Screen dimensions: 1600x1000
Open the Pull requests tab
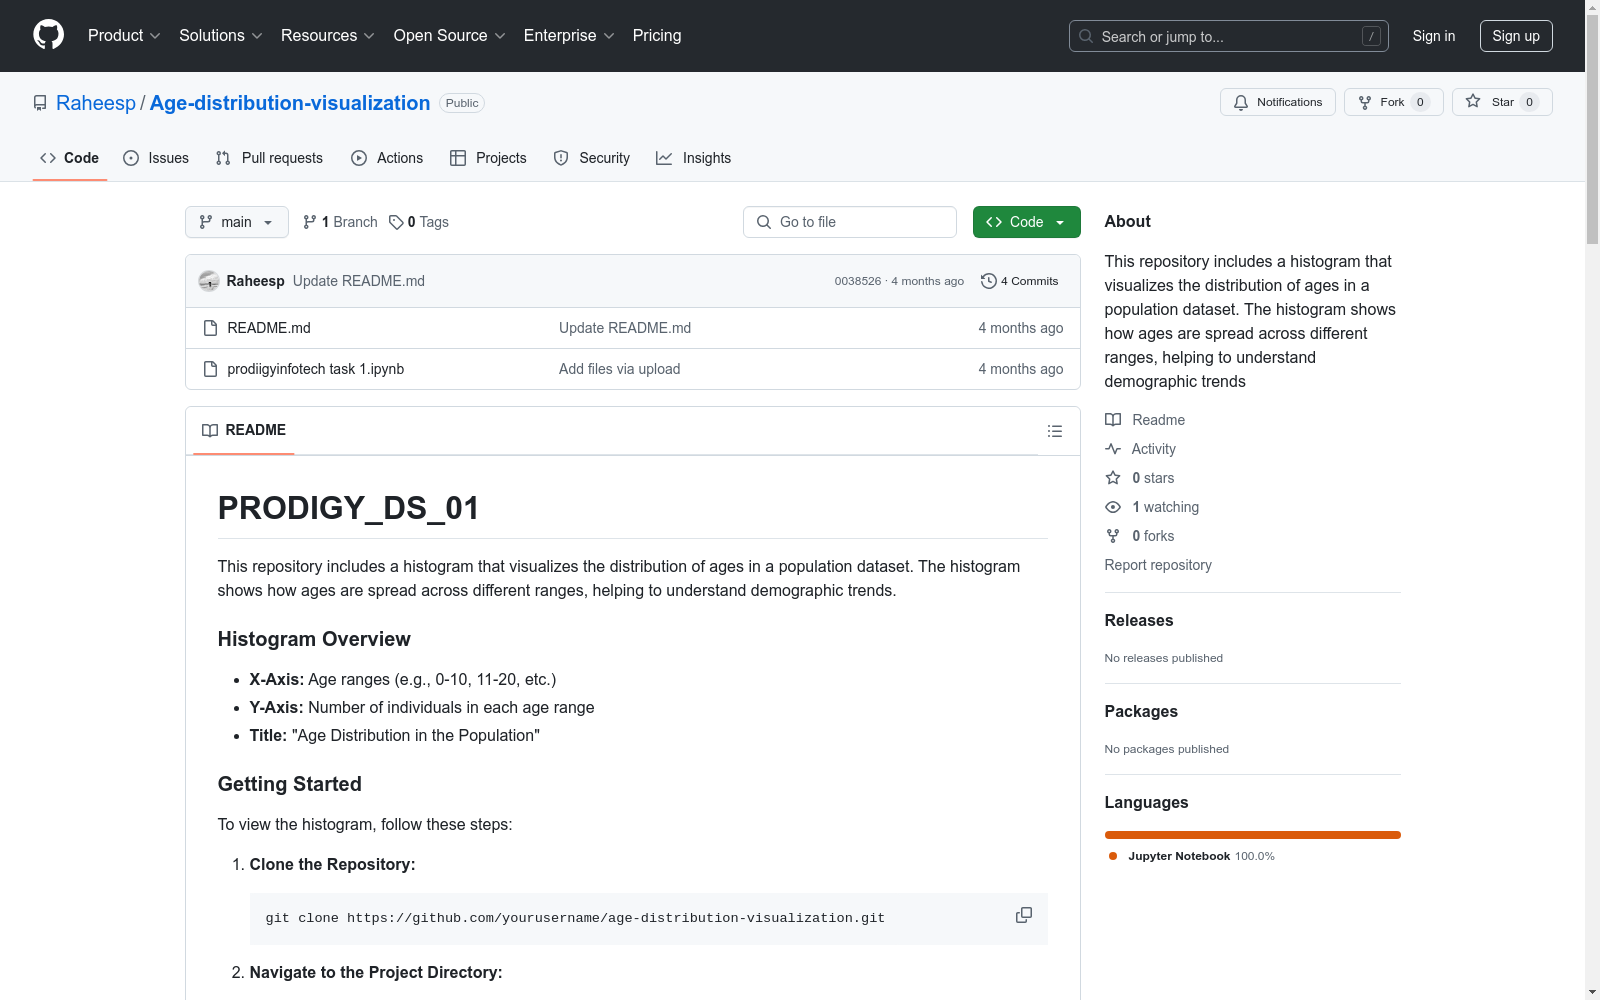coord(269,158)
